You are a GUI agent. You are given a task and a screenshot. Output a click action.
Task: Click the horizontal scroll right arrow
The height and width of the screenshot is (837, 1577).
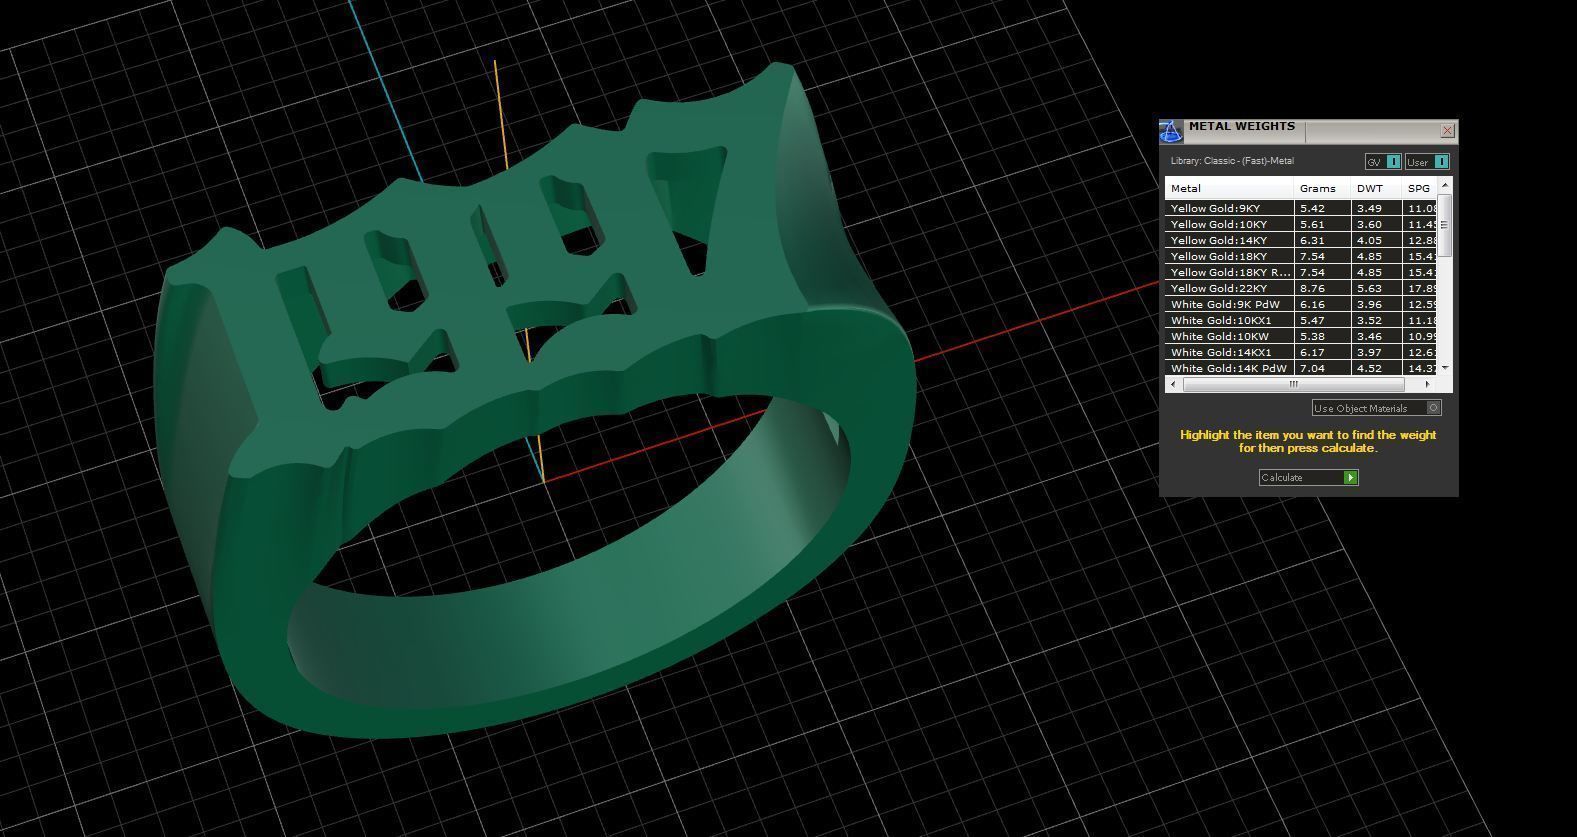coord(1427,384)
